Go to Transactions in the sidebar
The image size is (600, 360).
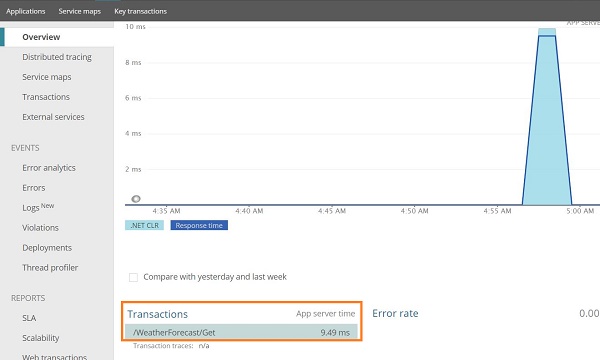point(46,97)
